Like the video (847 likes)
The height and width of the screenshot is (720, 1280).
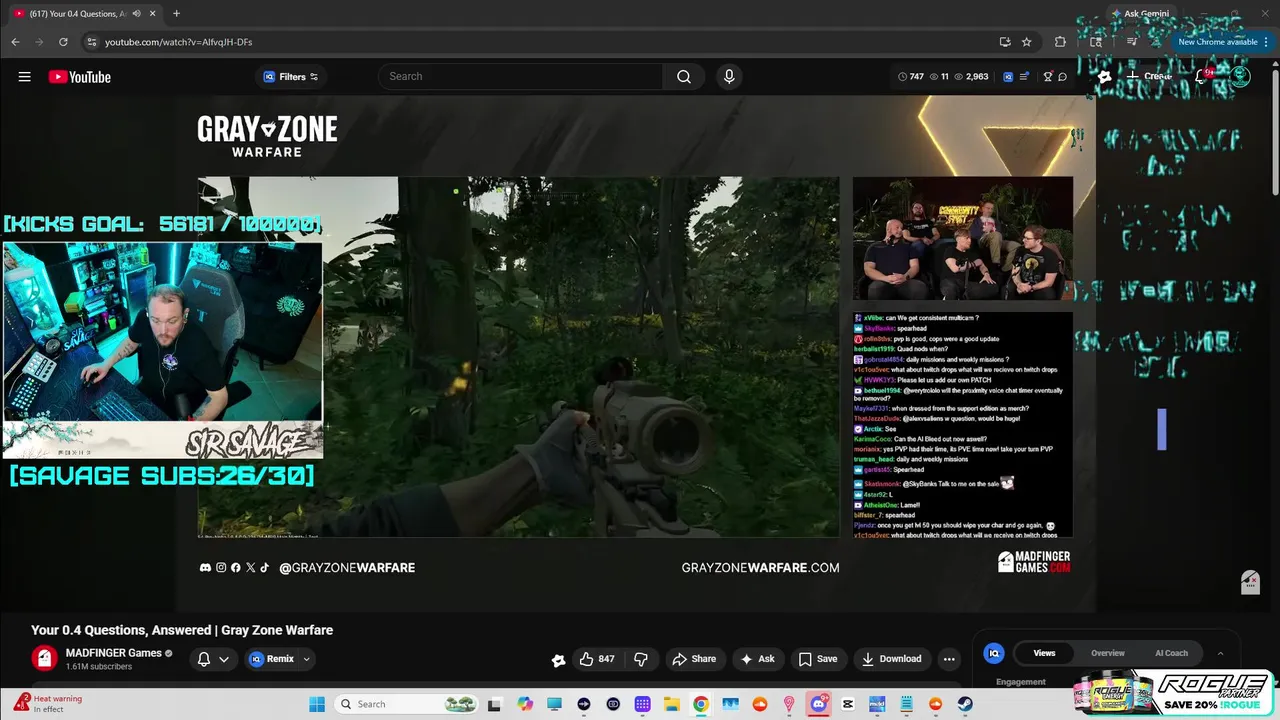pos(597,659)
